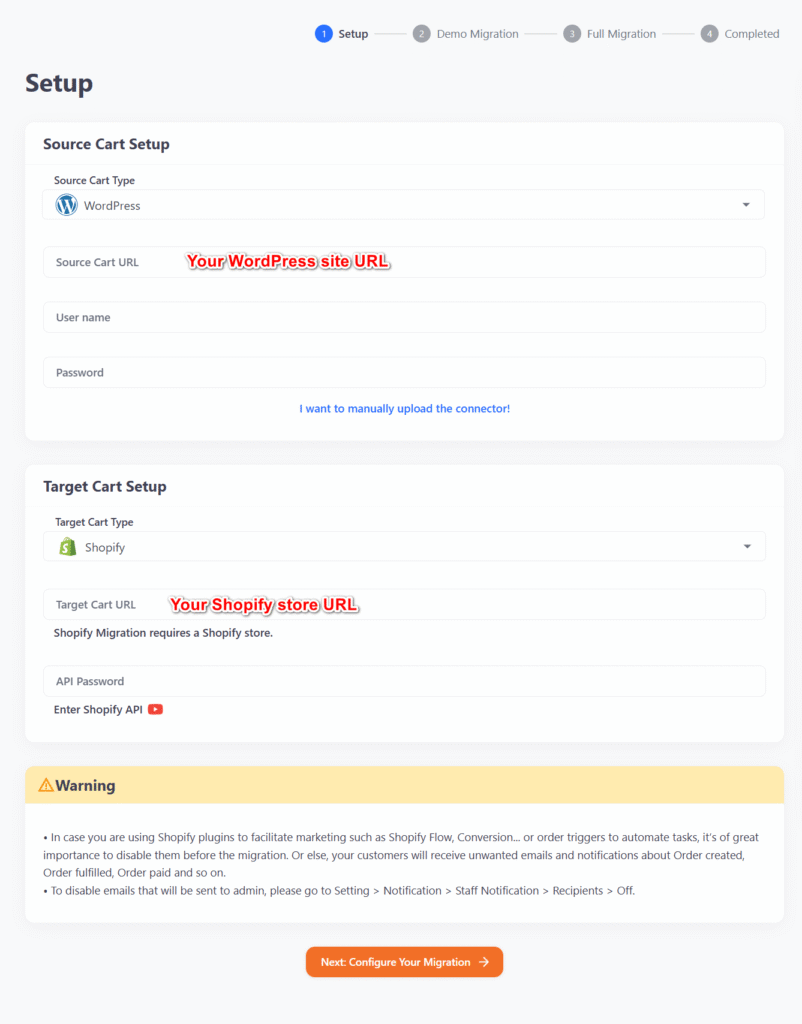Screen dimensions: 802x1024
Task: Click the API Password field
Action: coord(404,681)
